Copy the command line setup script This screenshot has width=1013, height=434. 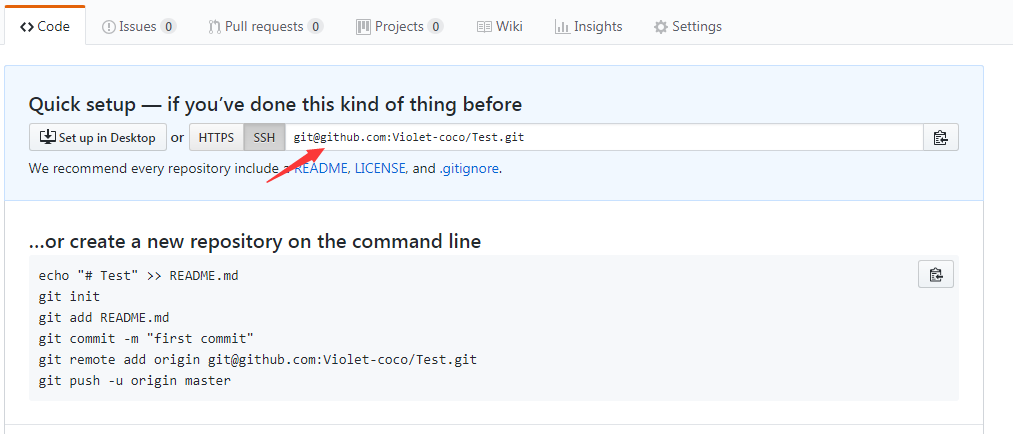click(x=935, y=274)
